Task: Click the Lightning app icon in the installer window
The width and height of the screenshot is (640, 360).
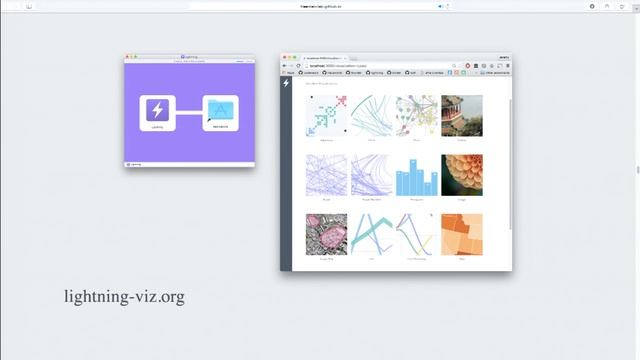Action: point(158,111)
